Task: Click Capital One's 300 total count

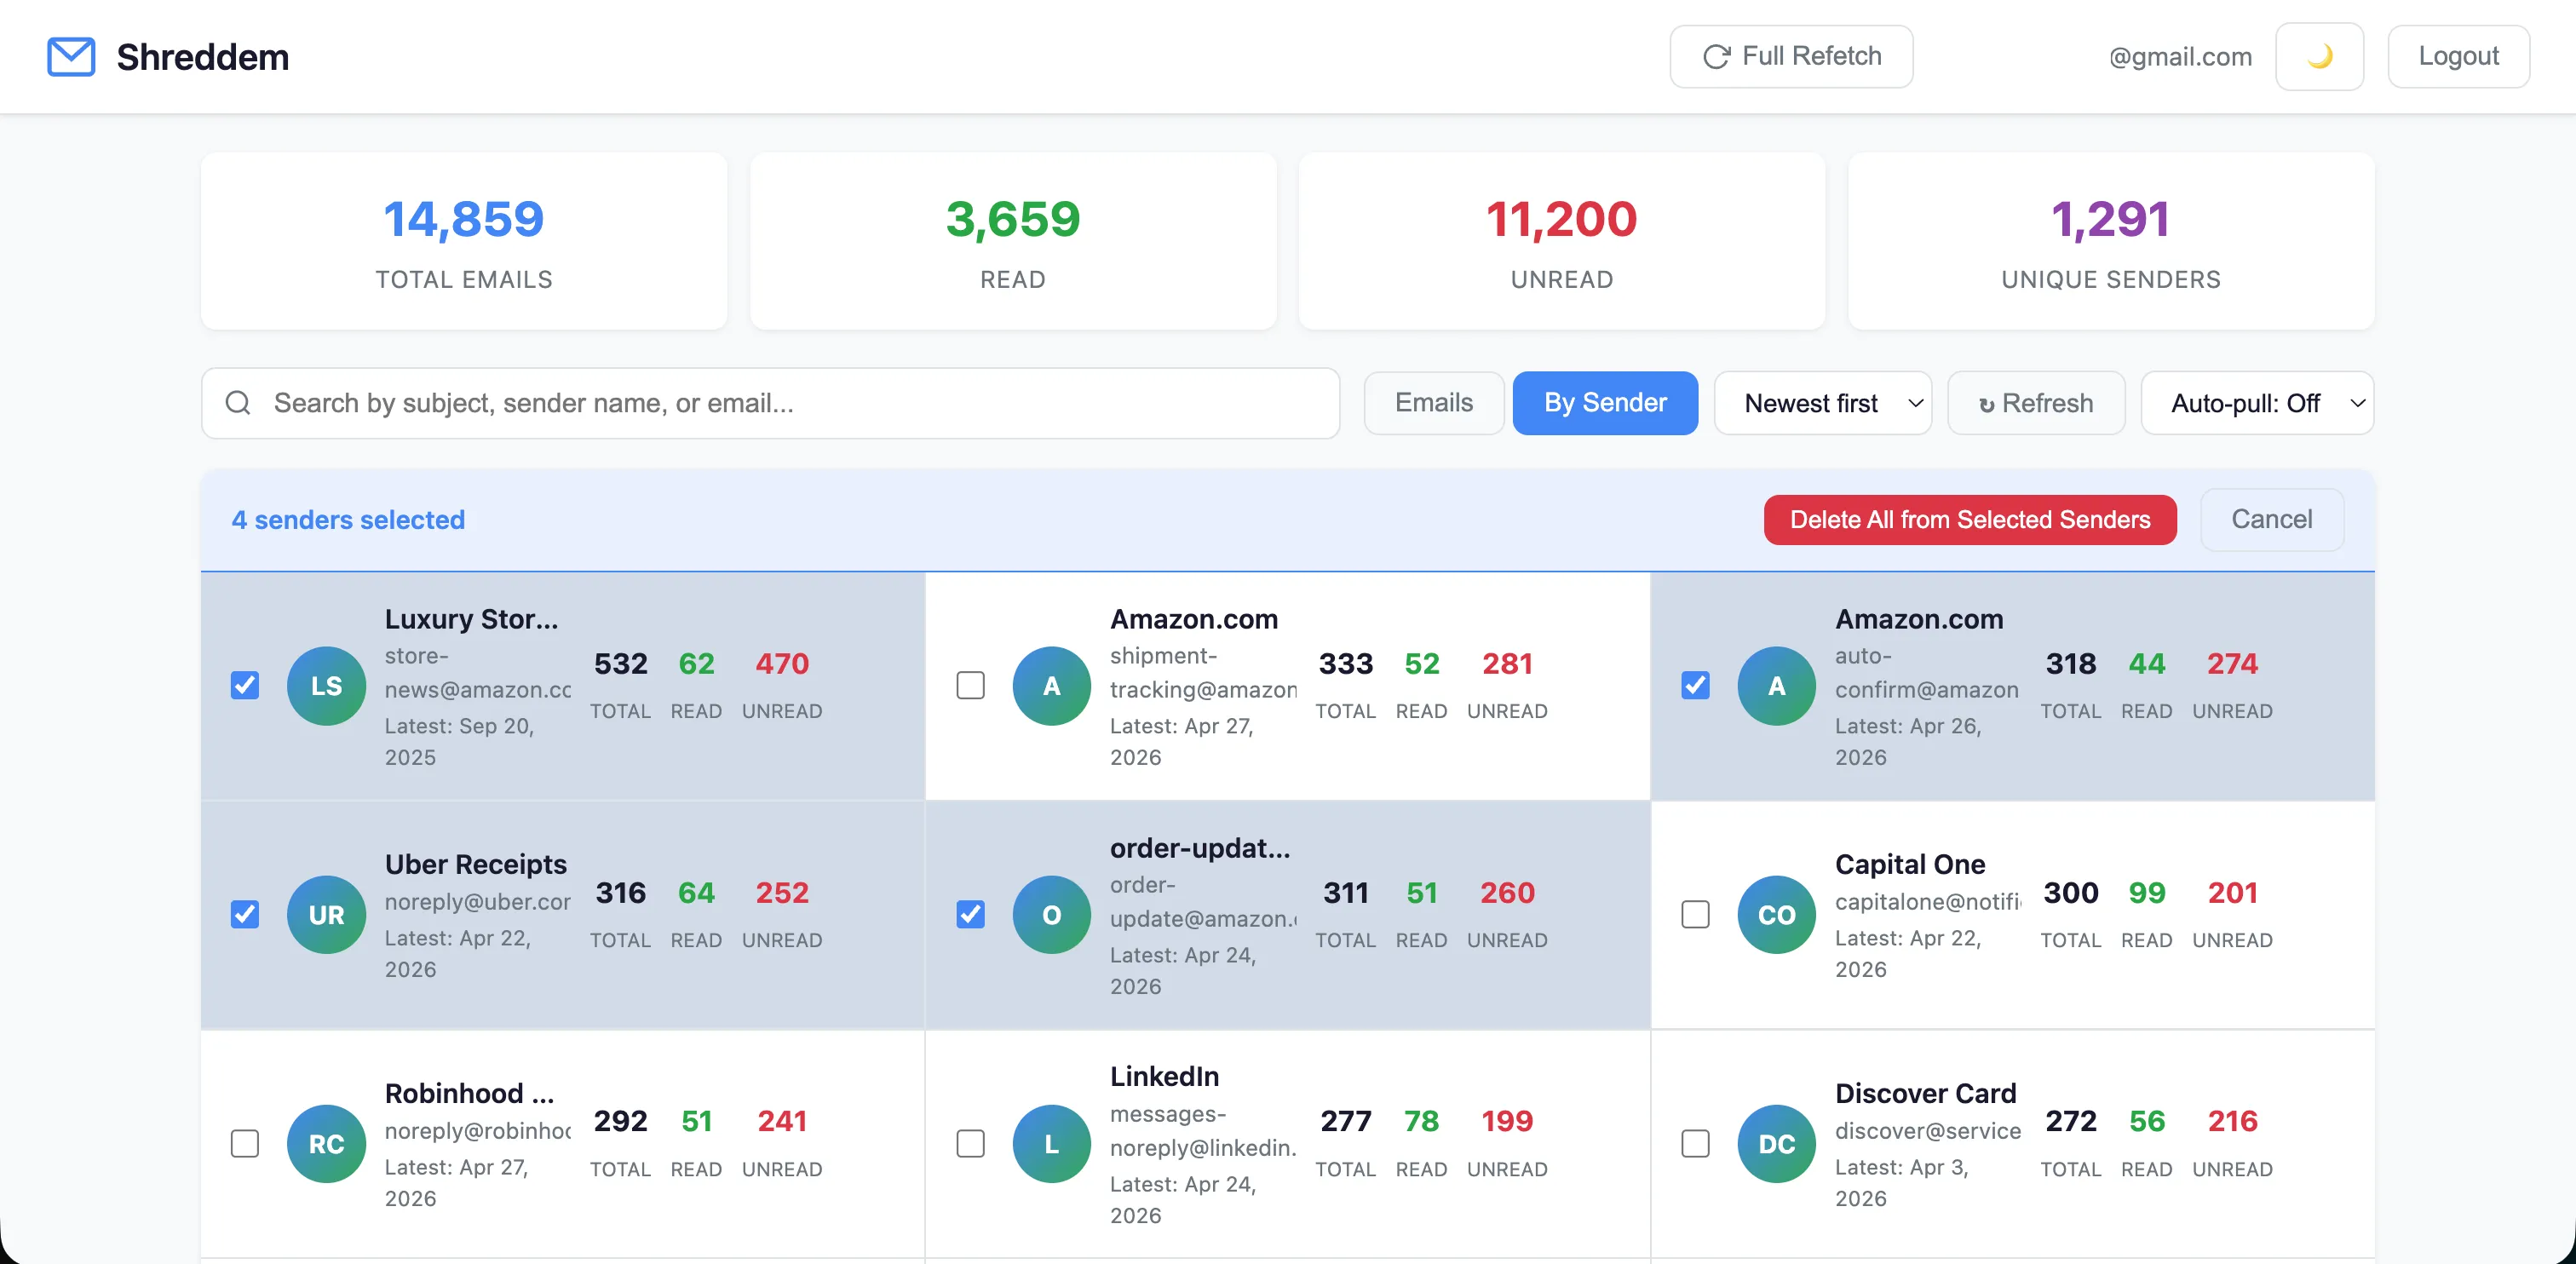Action: click(2070, 893)
